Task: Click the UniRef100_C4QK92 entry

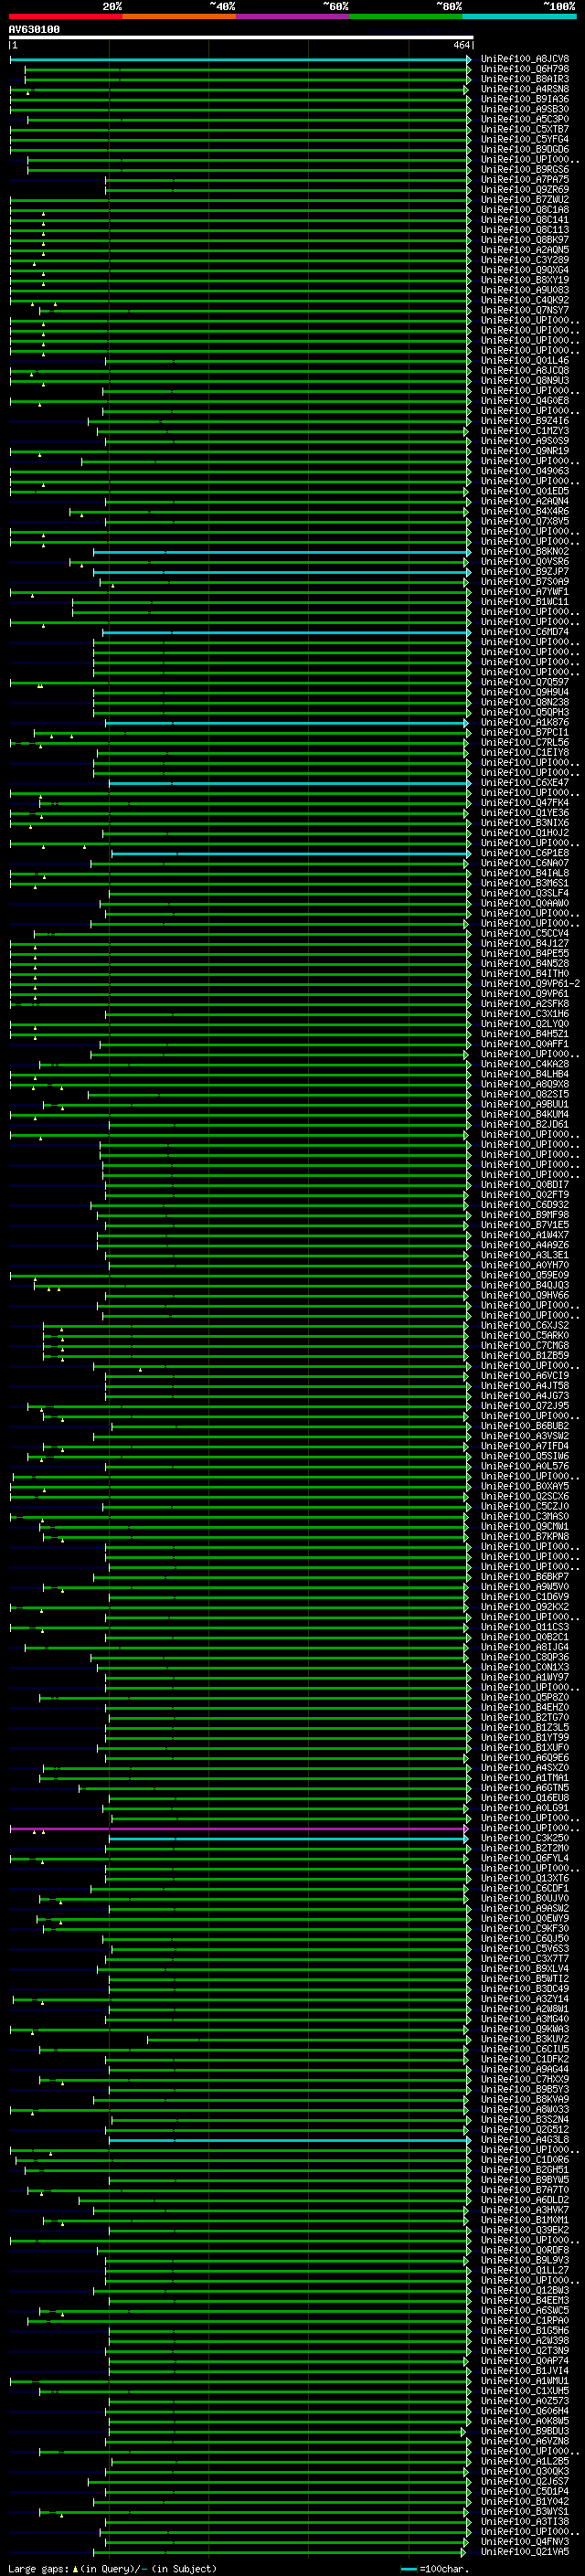Action: pos(524,300)
